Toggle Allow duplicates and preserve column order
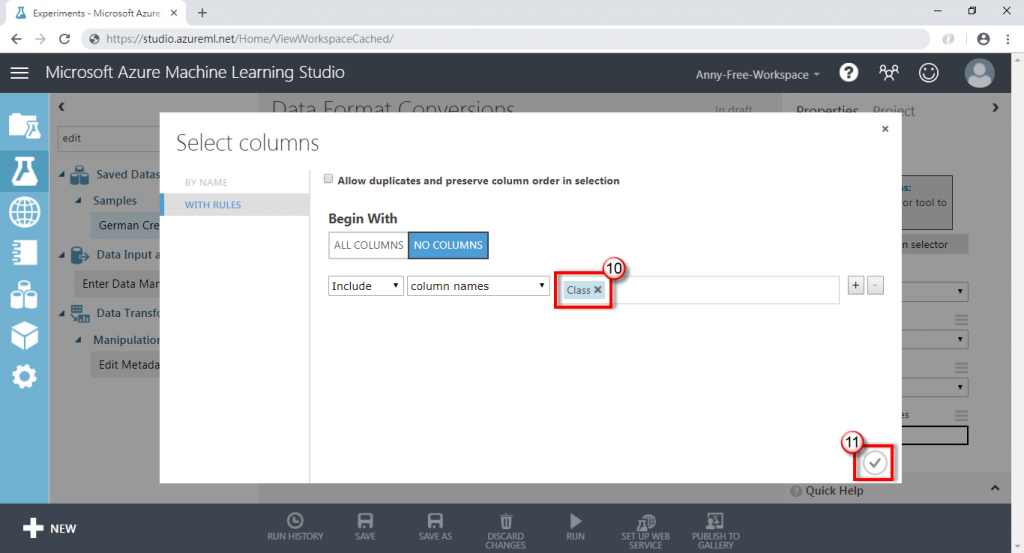 pos(328,179)
